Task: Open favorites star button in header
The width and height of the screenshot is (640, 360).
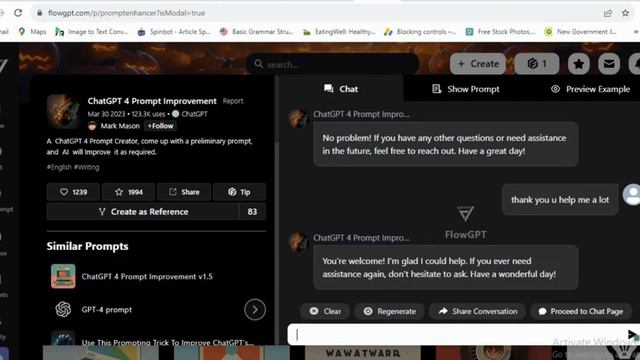Action: (579, 64)
